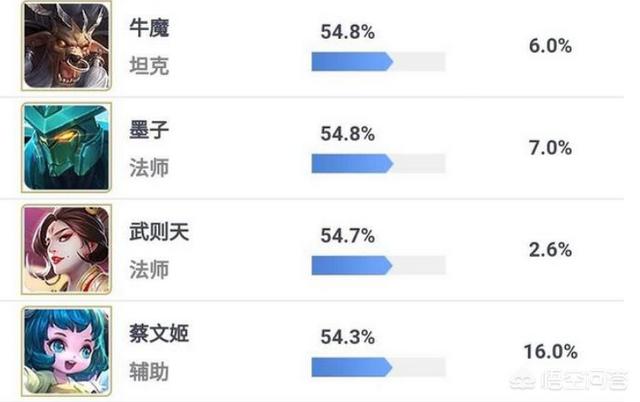
Task: Click the 墨子 hero portrait icon
Action: [67, 147]
